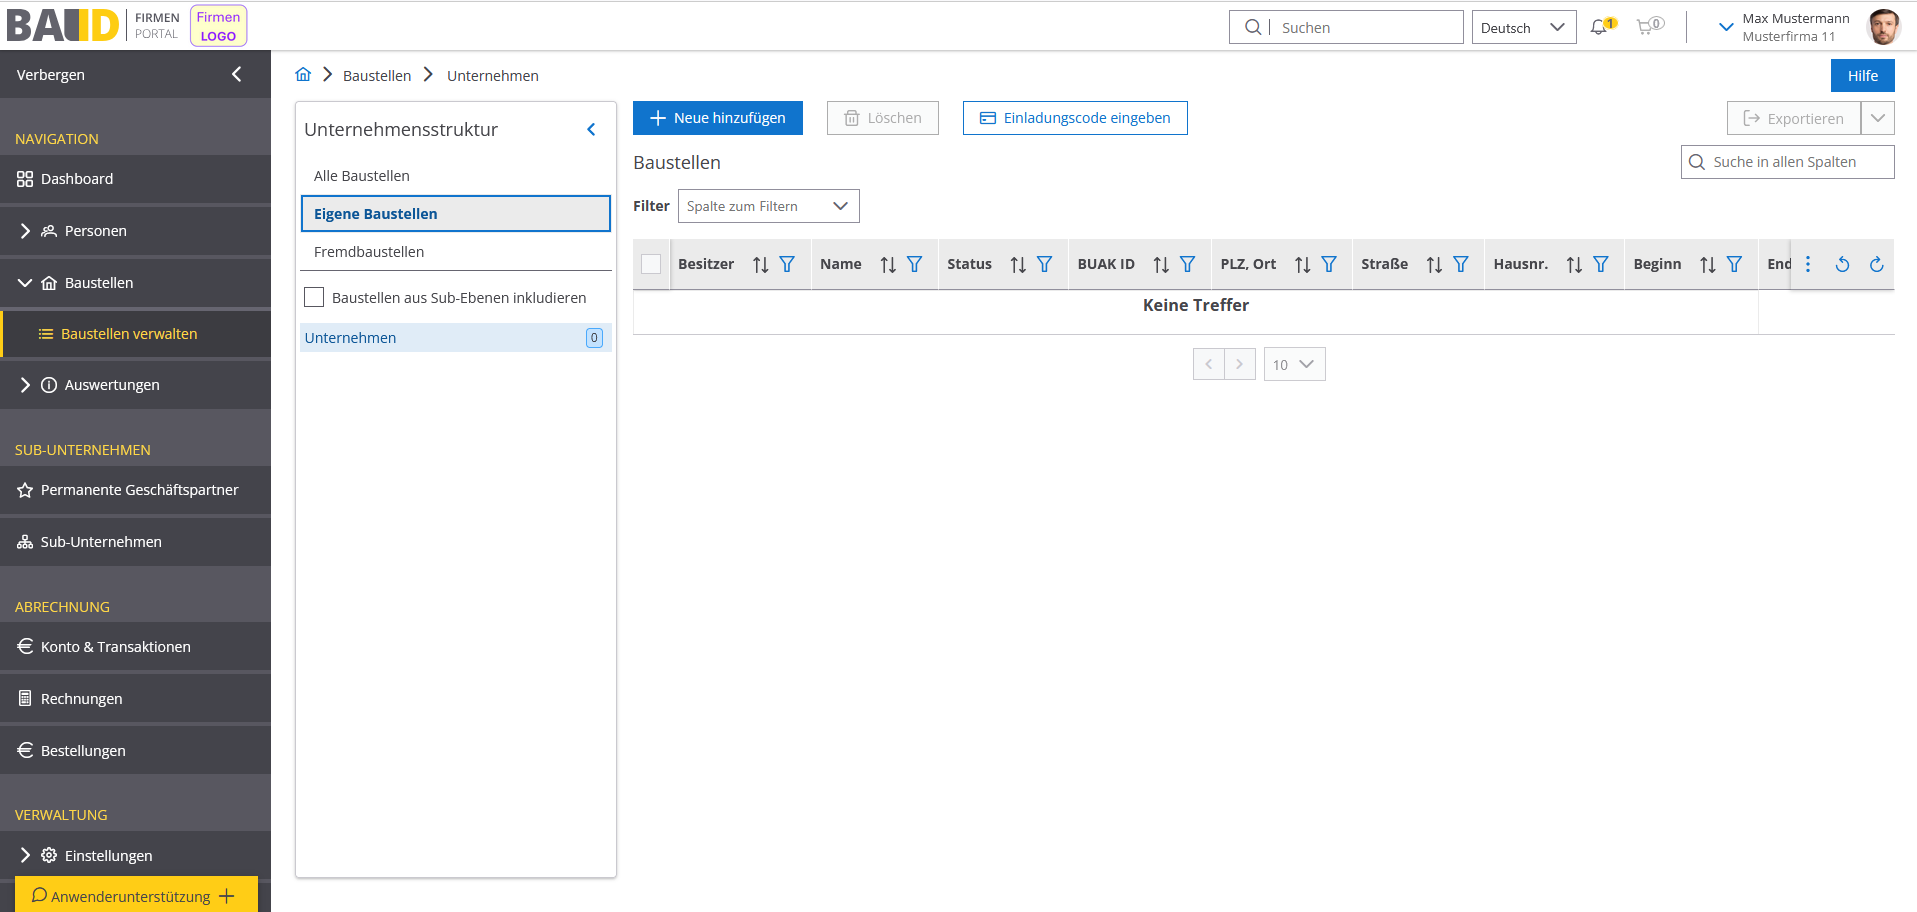Click the table refresh icon
This screenshot has height=912, width=1917.
point(1876,265)
